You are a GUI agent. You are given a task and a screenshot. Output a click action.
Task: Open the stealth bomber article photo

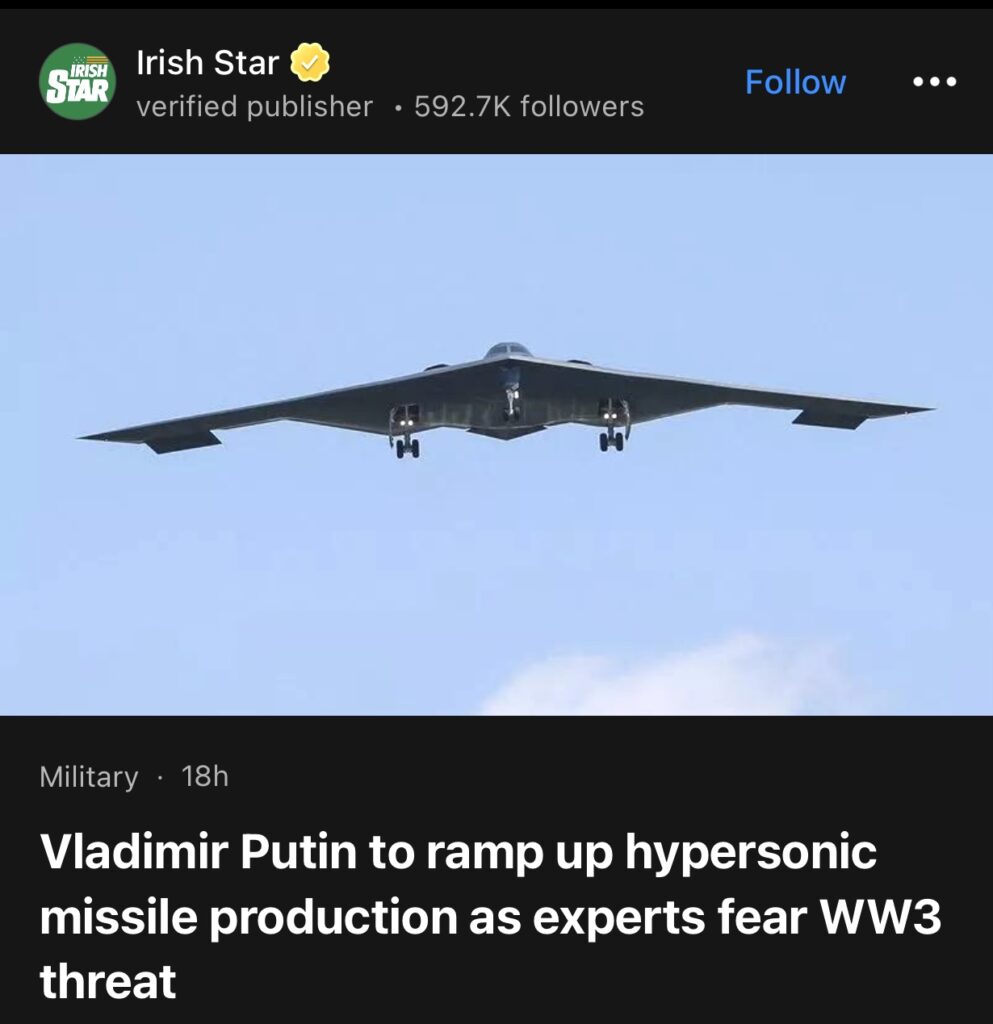[x=496, y=434]
